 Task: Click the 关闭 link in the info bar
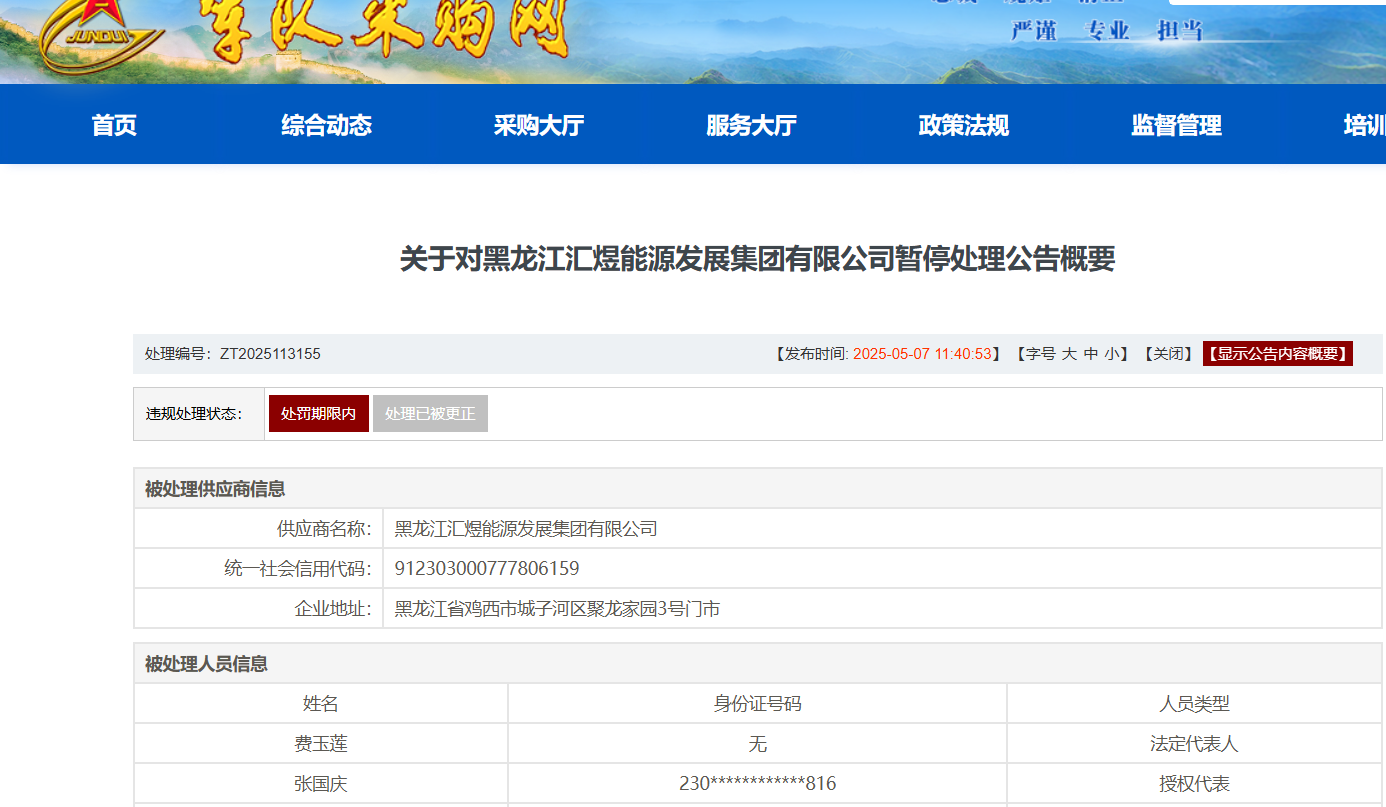tap(1168, 354)
